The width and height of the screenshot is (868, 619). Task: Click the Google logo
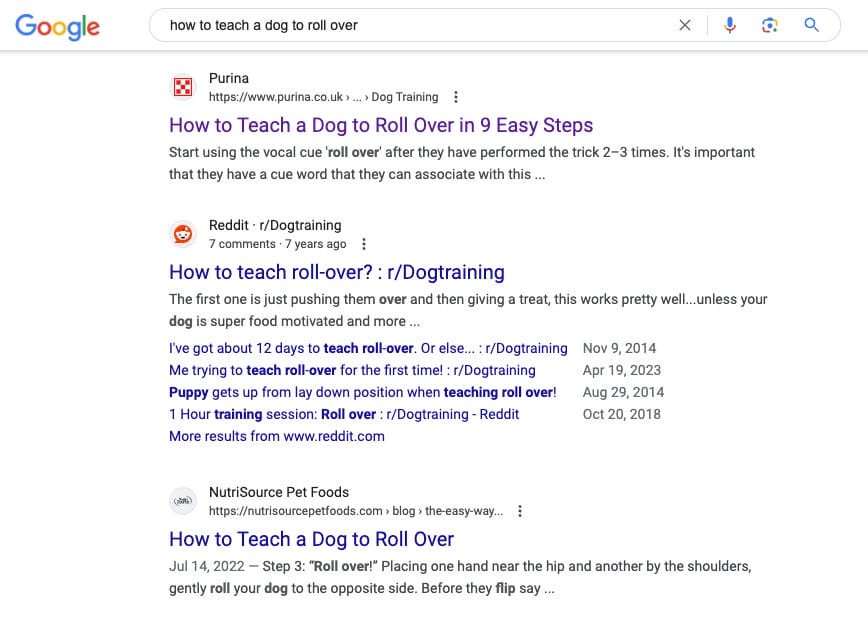[58, 27]
